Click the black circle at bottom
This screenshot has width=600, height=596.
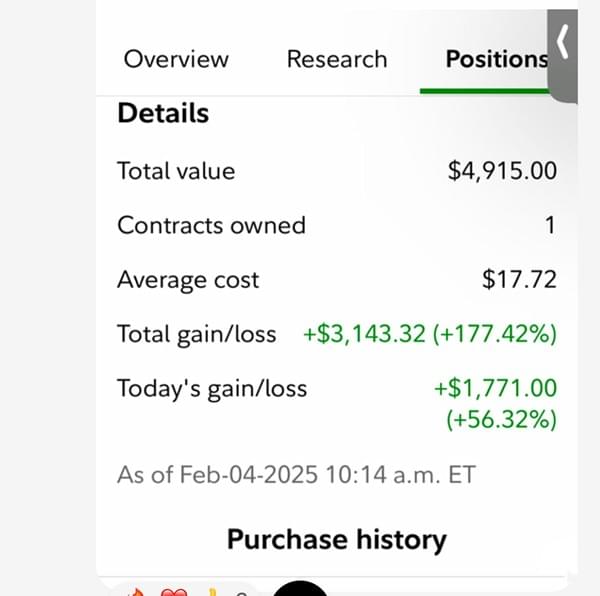(300, 589)
